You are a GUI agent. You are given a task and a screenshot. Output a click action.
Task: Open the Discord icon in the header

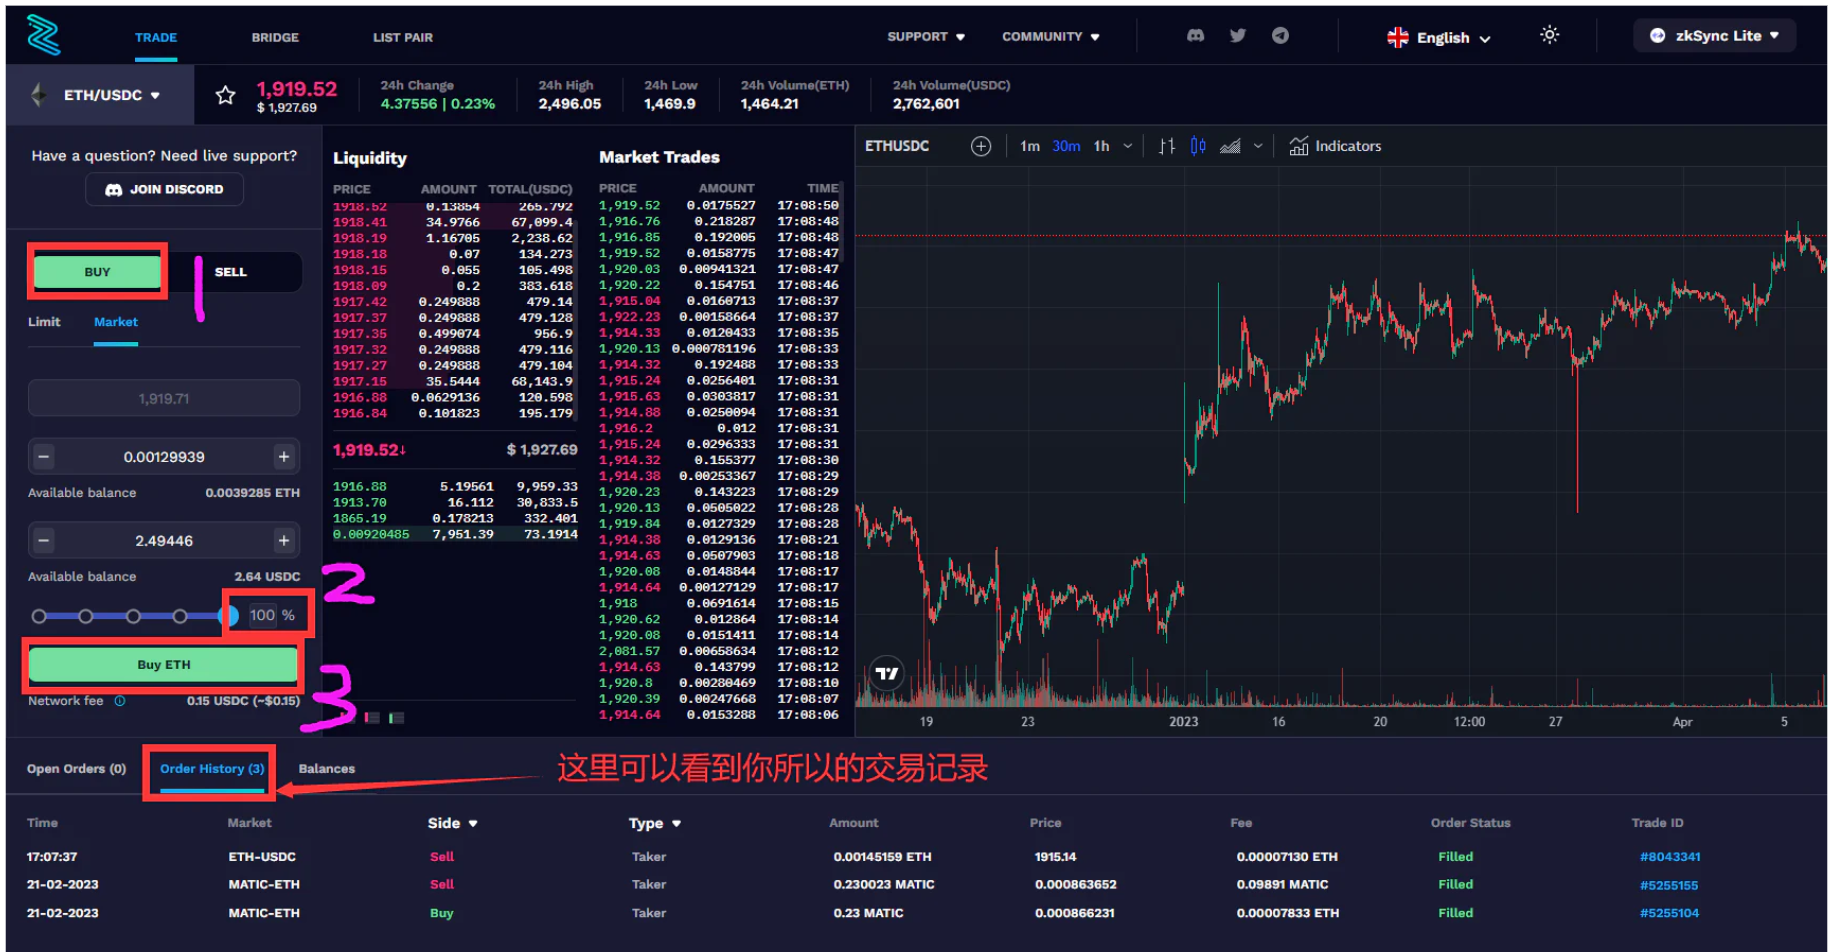(x=1195, y=36)
